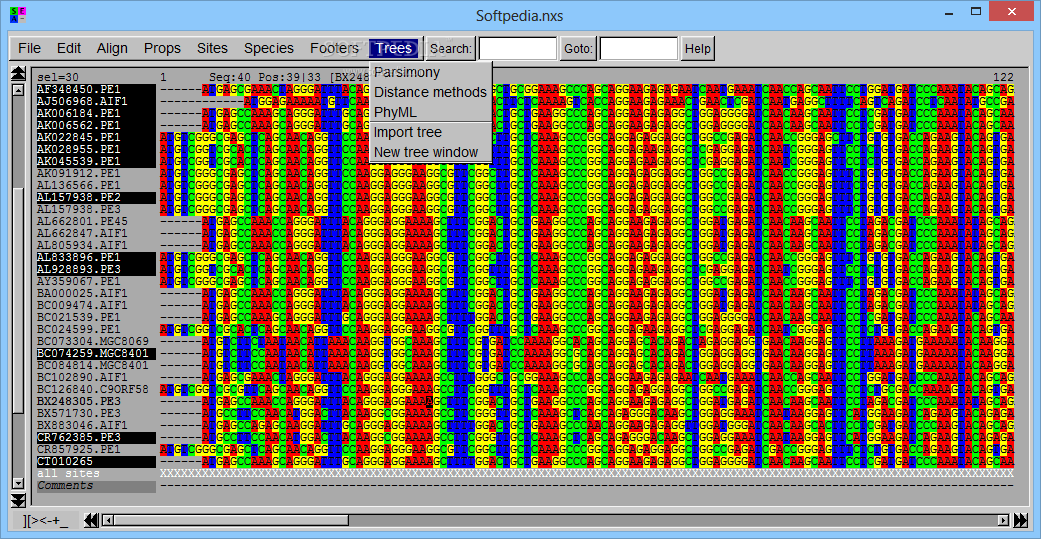
Task: Click the Goto: button
Action: coord(578,48)
